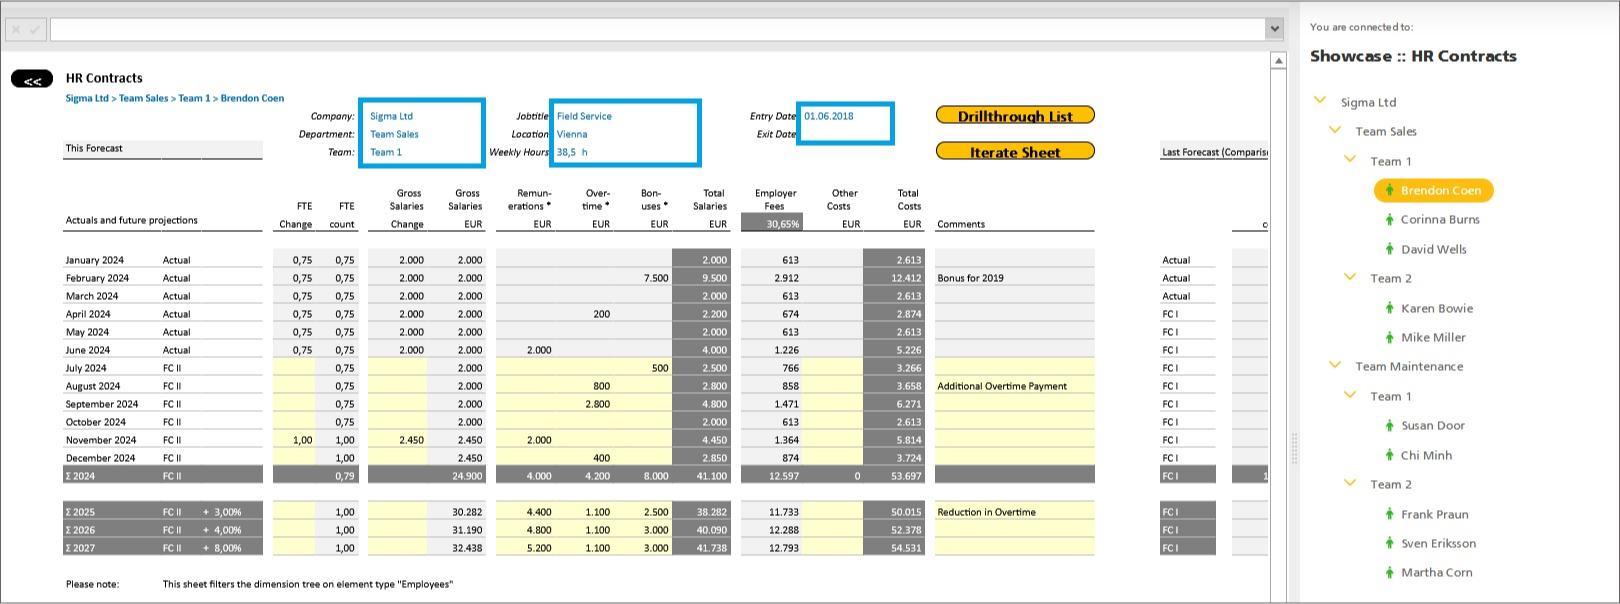Collapse the Sigma Ltd tree node
The width and height of the screenshot is (1620, 604).
pyautogui.click(x=1320, y=101)
